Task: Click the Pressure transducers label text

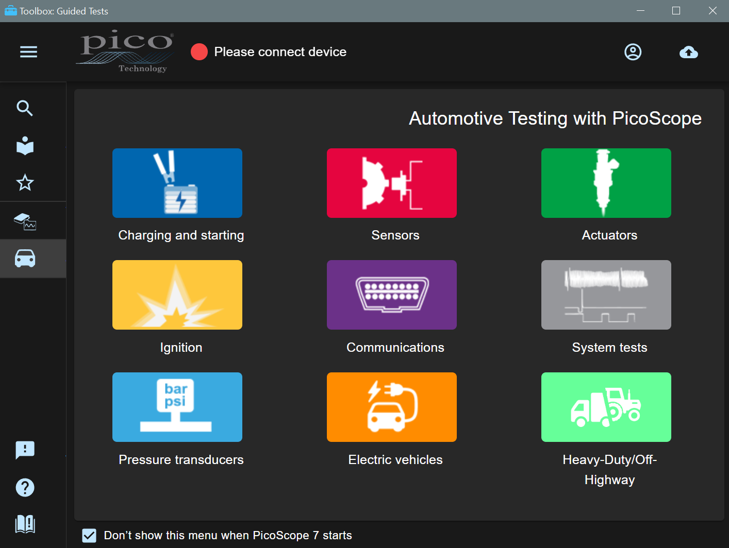Action: (x=181, y=460)
